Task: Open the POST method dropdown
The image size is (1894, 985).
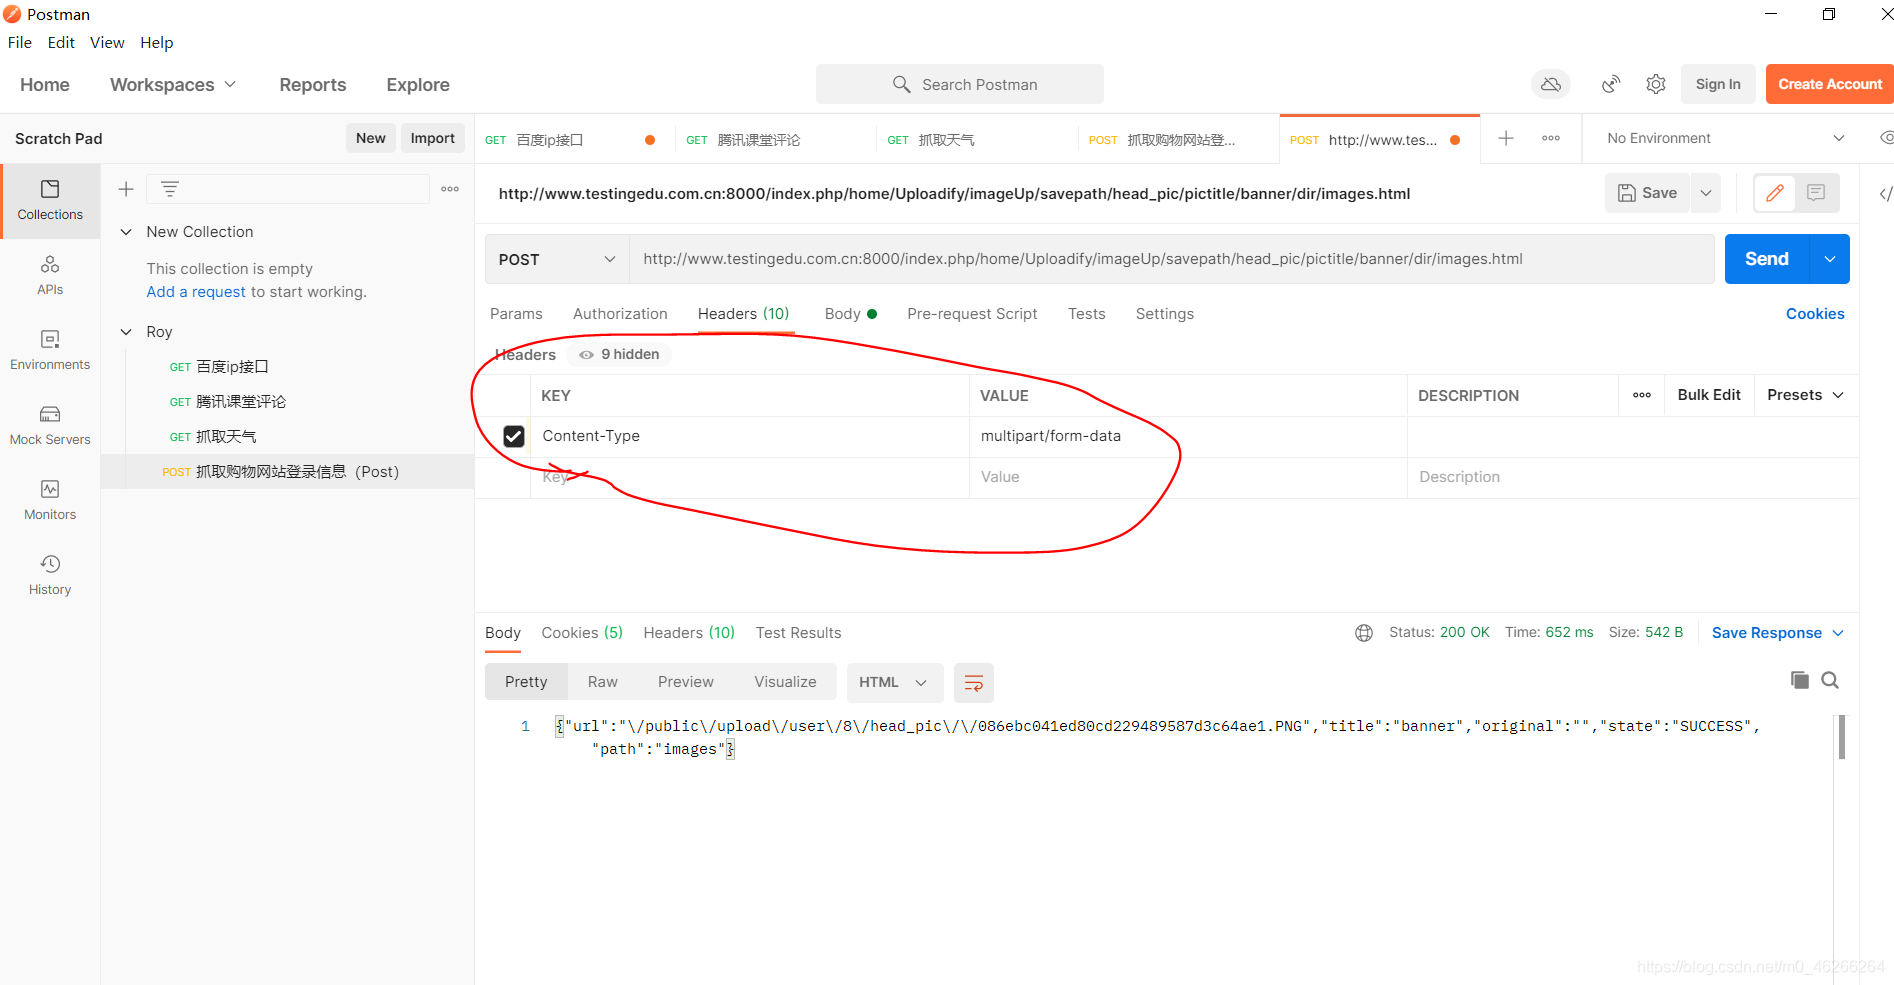Action: coord(557,259)
